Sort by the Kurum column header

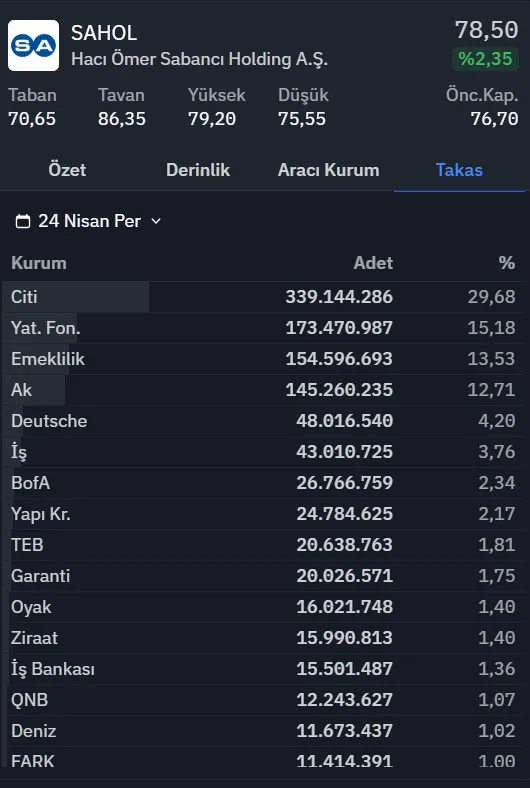(x=39, y=263)
